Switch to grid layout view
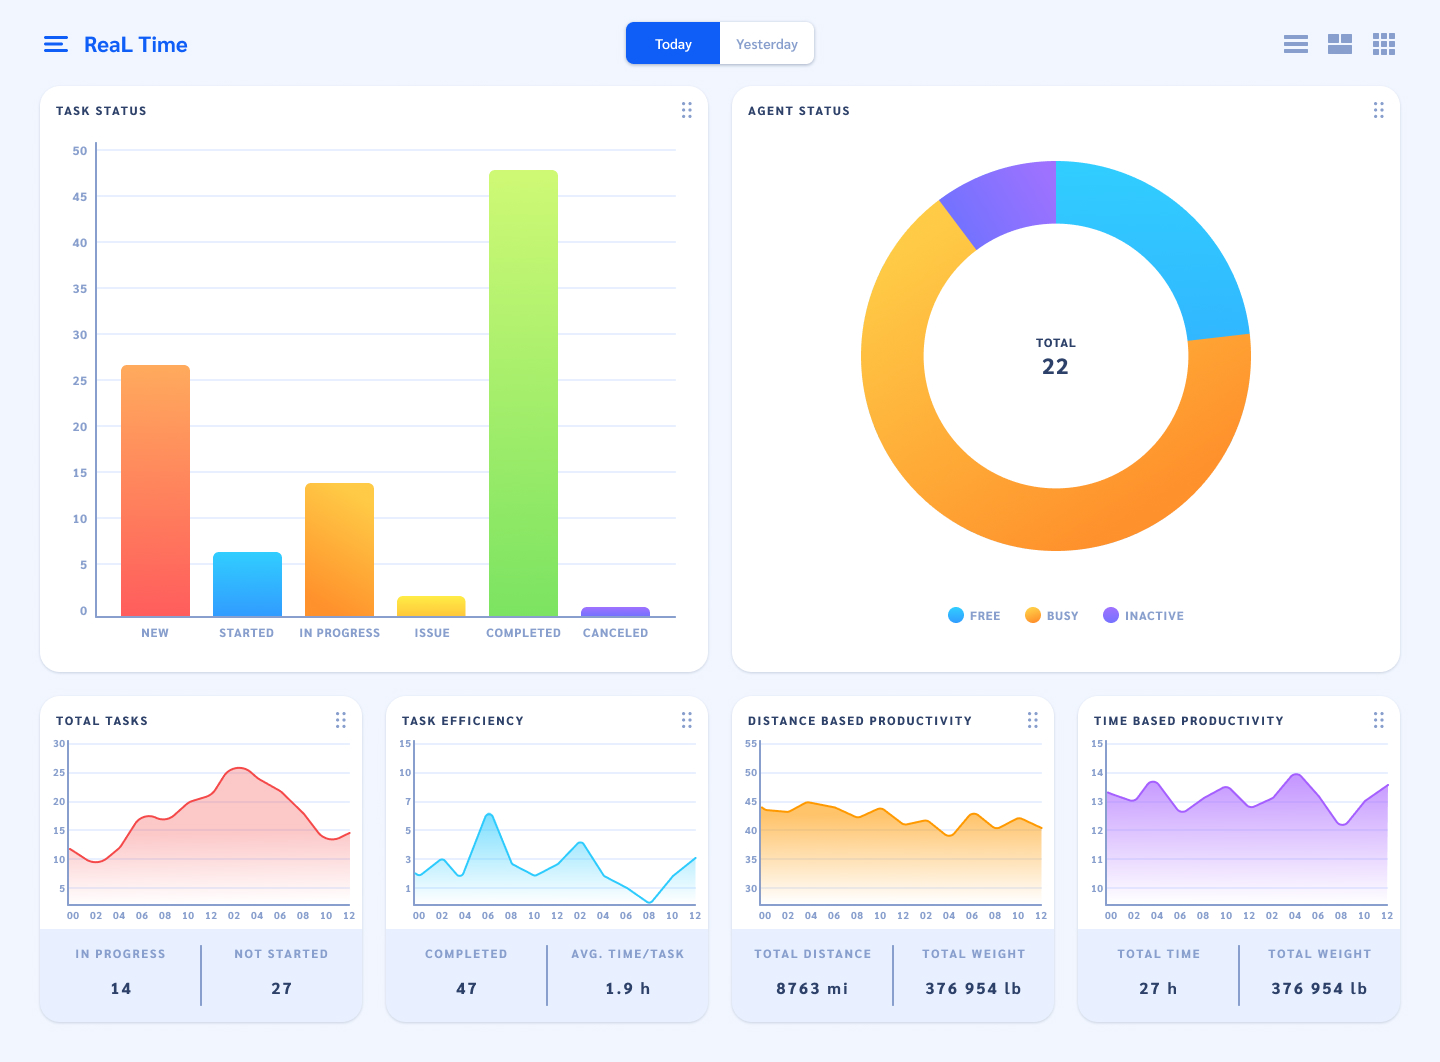The height and width of the screenshot is (1062, 1440). pos(1384,44)
